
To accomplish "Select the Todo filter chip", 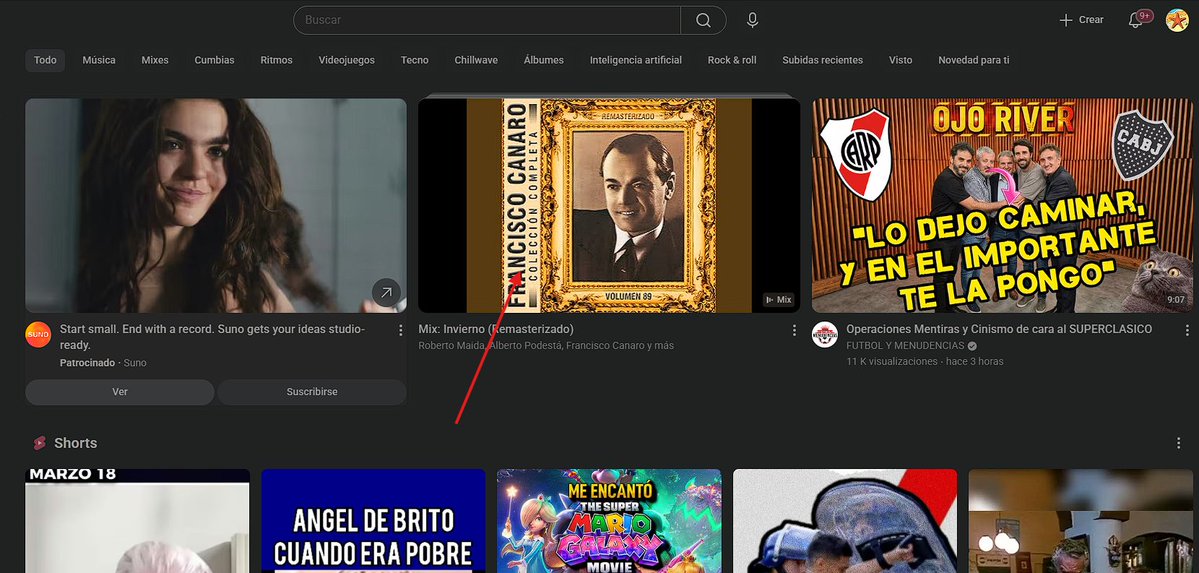I will (x=45, y=60).
